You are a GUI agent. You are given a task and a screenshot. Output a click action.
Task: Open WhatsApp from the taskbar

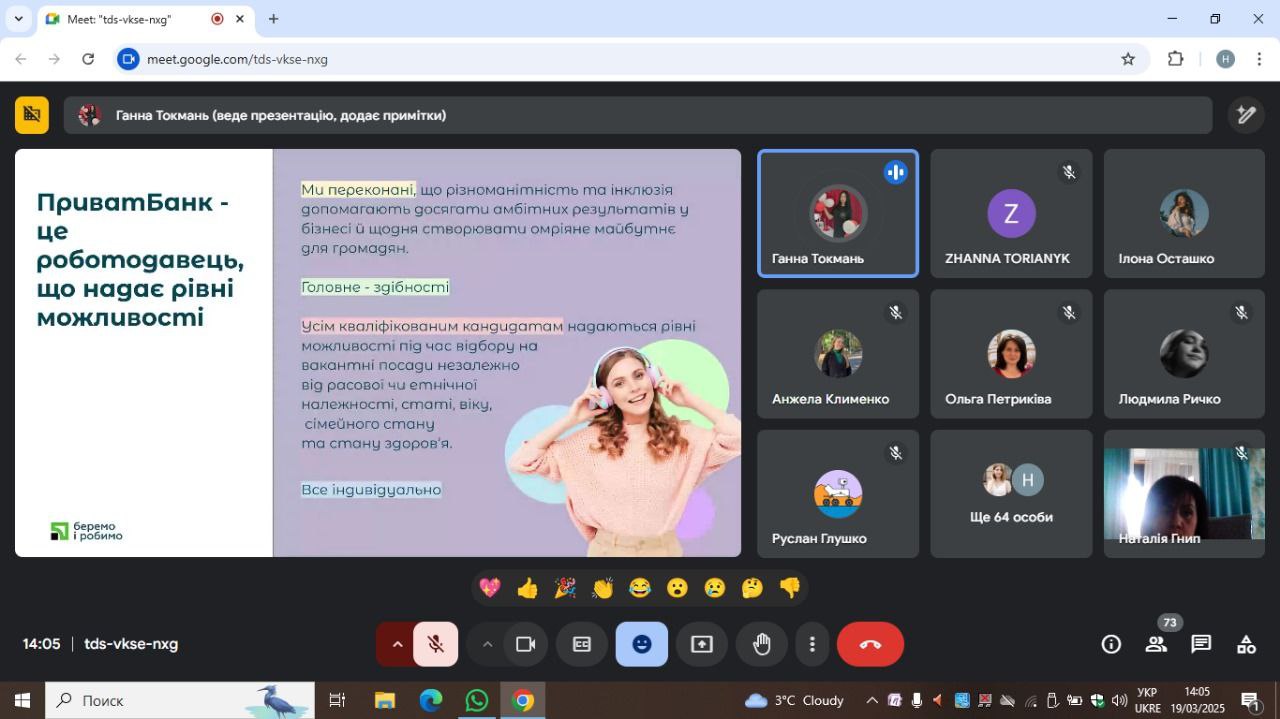pyautogui.click(x=477, y=700)
